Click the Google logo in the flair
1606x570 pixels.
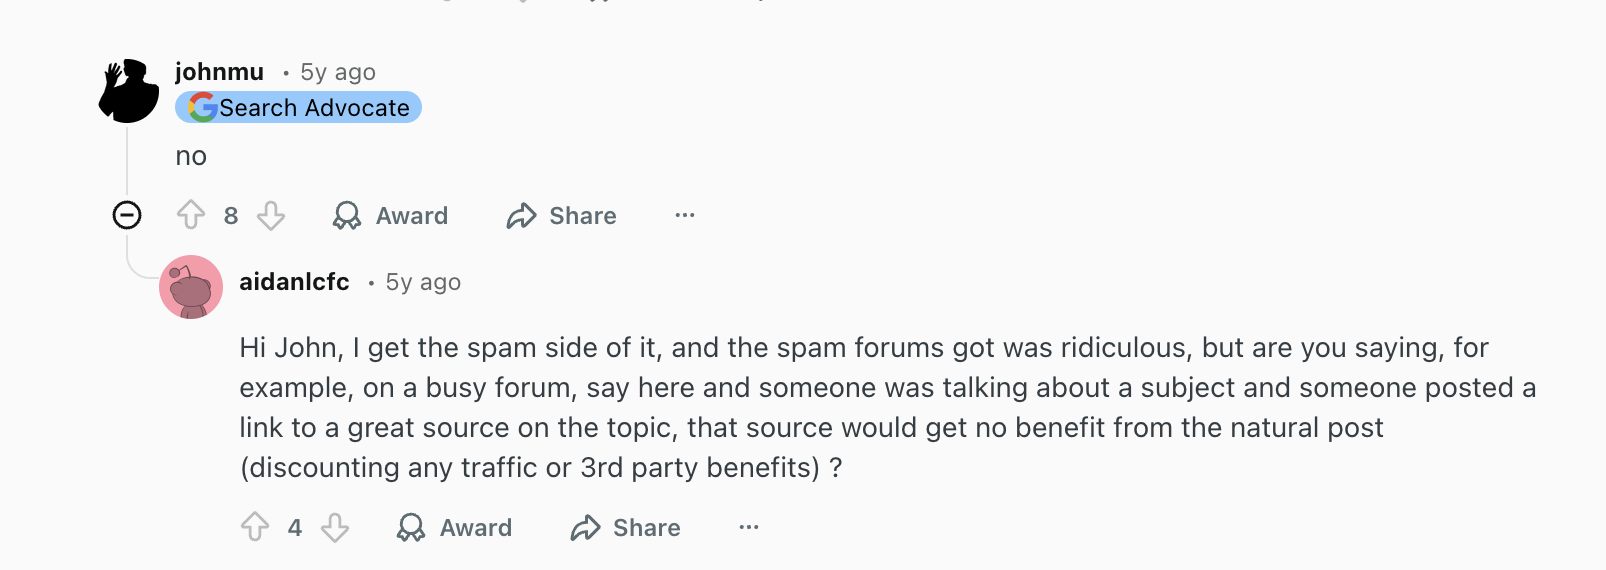pyautogui.click(x=203, y=108)
